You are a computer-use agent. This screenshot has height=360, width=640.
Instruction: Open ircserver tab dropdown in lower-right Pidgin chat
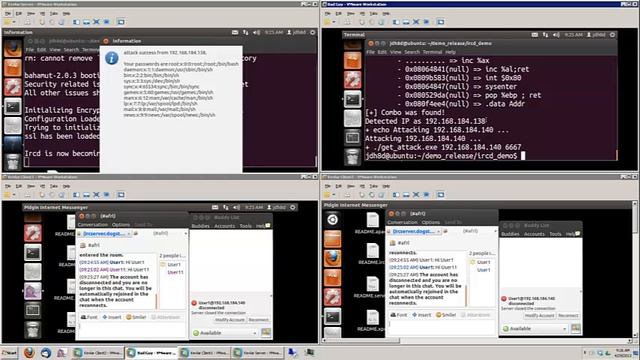click(438, 231)
